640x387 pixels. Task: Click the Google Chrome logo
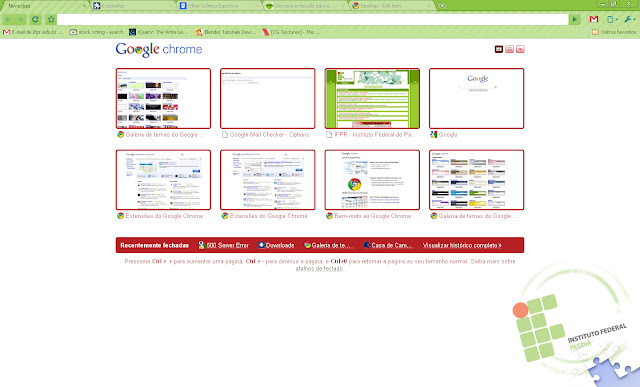pyautogui.click(x=159, y=50)
